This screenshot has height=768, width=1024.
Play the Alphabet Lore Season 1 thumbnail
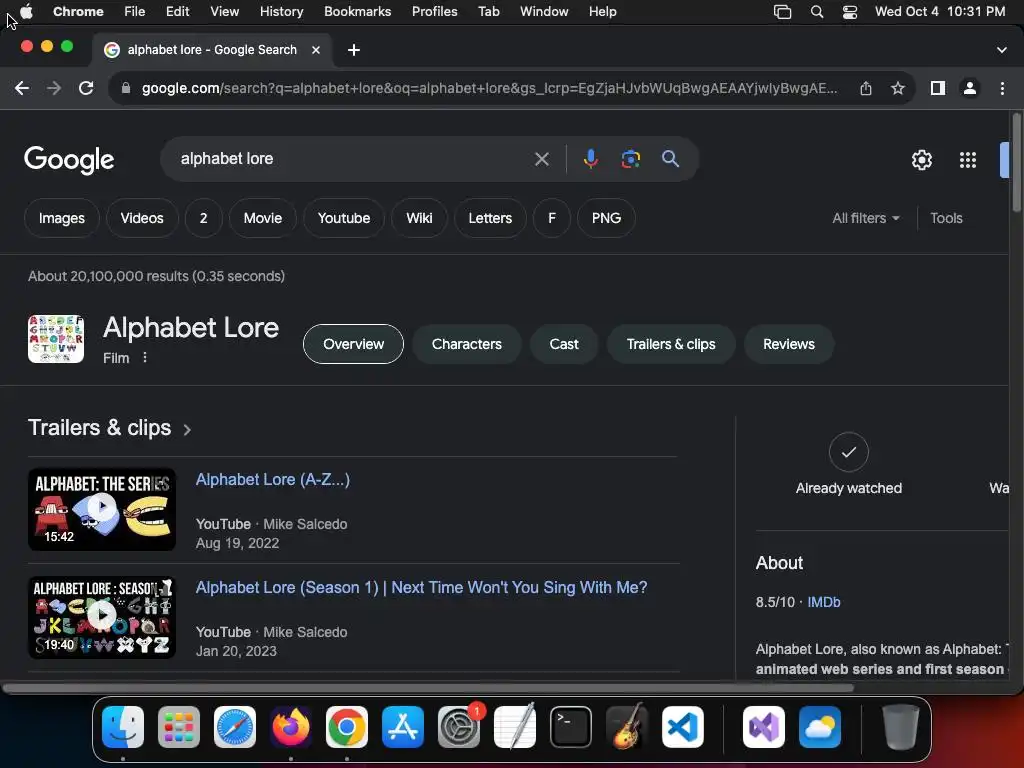[102, 617]
